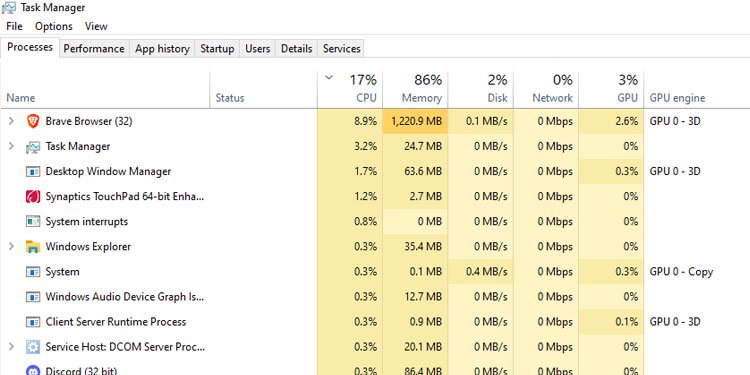
Task: Click the Brave Browser lion icon
Action: click(x=33, y=121)
